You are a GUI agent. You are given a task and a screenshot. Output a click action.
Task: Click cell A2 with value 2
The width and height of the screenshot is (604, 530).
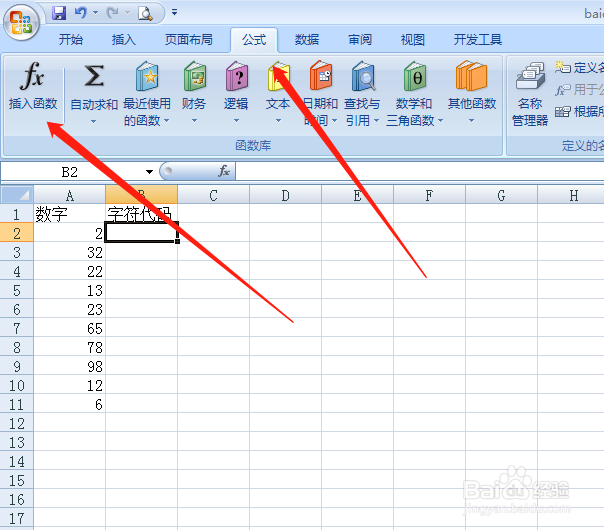point(69,233)
